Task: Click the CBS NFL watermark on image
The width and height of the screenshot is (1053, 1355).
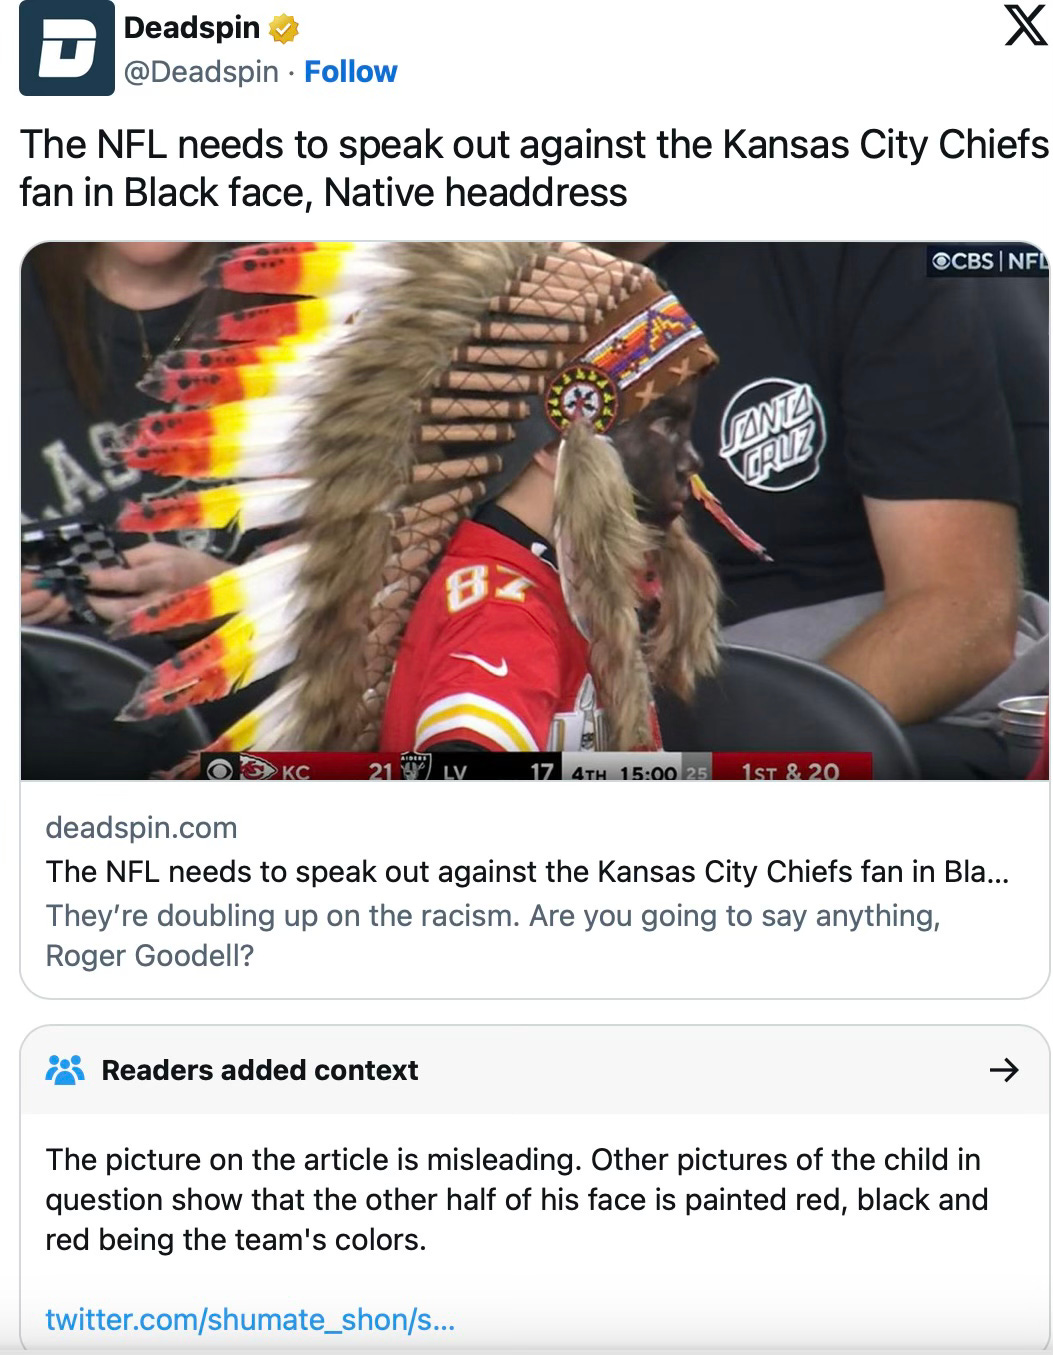Action: 987,261
